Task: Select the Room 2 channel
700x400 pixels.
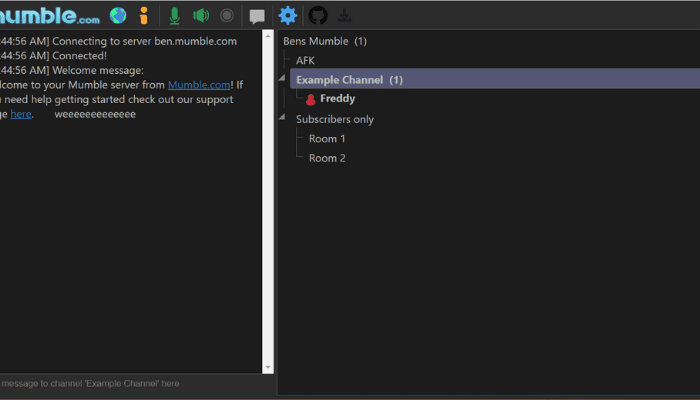Action: click(327, 158)
